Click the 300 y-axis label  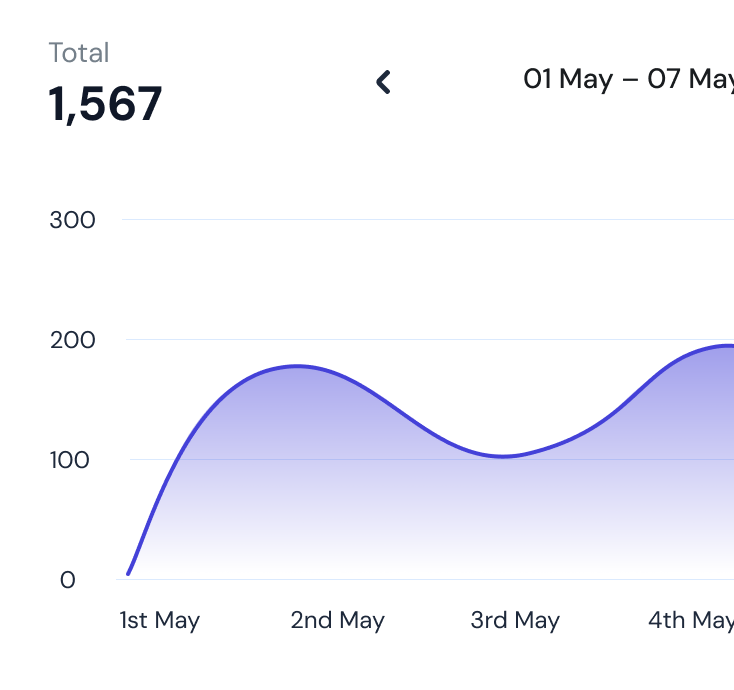[72, 220]
